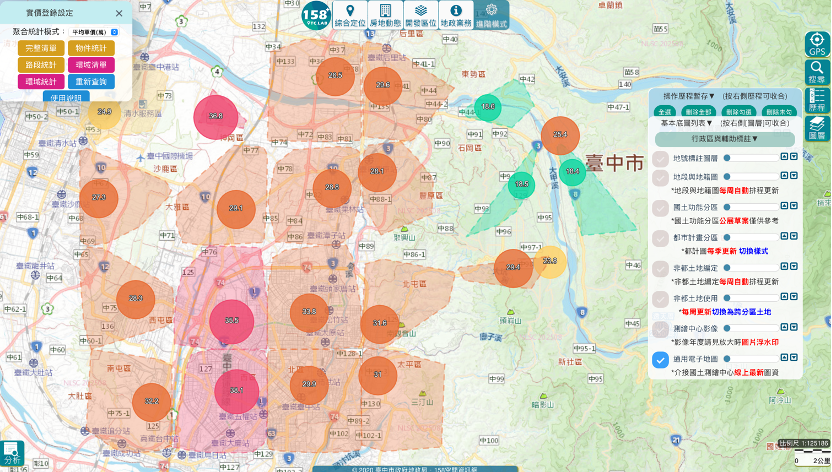
Task: Open 房地動態 building icon
Action: [385, 14]
